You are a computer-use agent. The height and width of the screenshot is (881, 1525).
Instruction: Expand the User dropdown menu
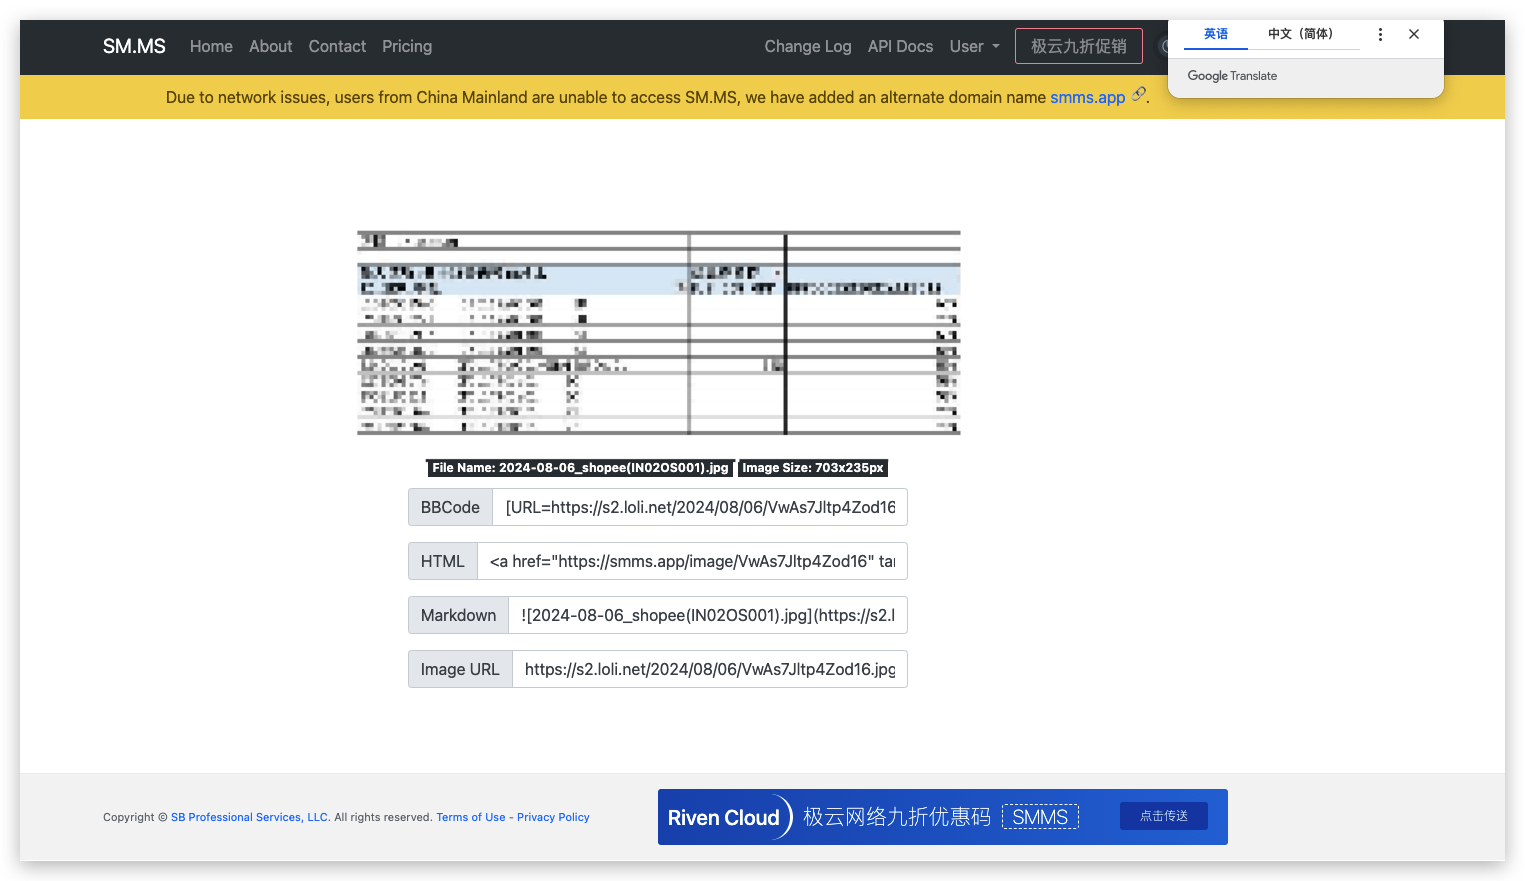click(x=974, y=46)
